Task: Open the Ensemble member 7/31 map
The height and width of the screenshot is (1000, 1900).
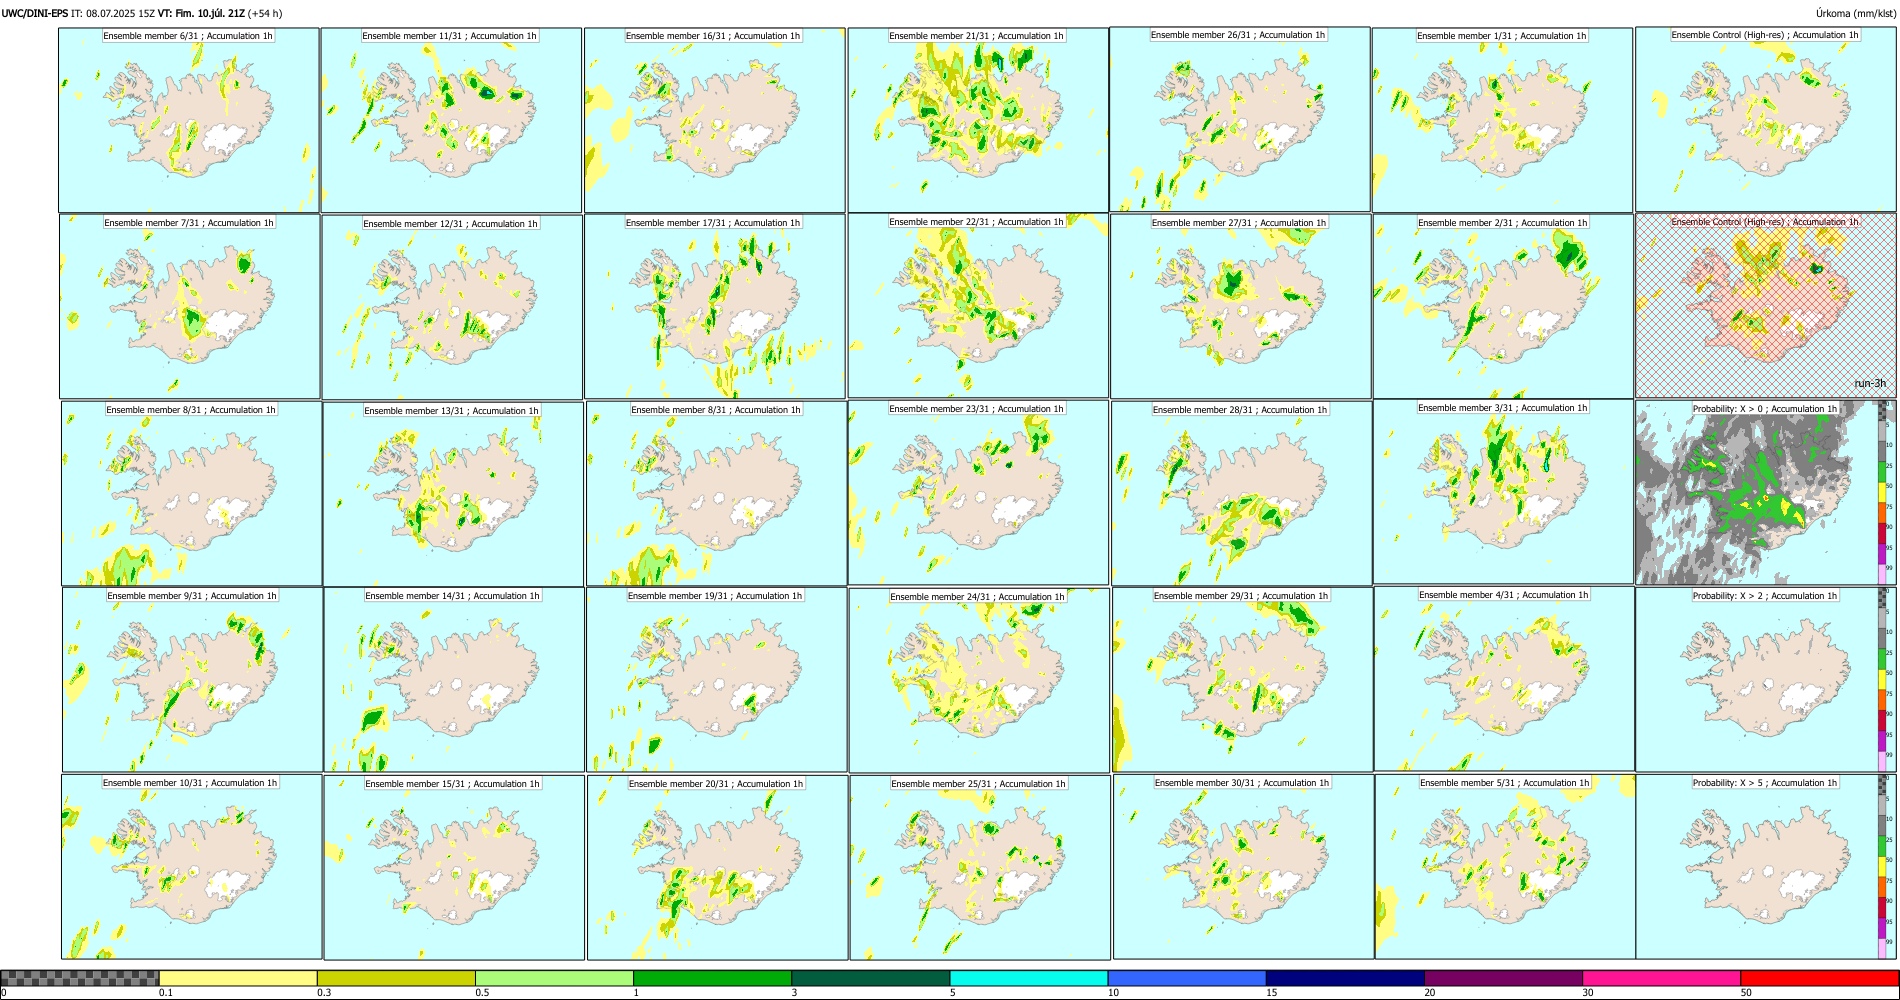Action: 190,306
